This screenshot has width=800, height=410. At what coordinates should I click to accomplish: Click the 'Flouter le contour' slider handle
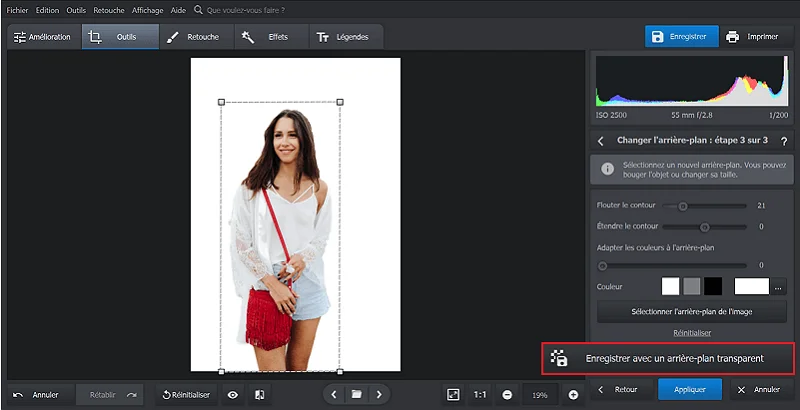coord(683,206)
